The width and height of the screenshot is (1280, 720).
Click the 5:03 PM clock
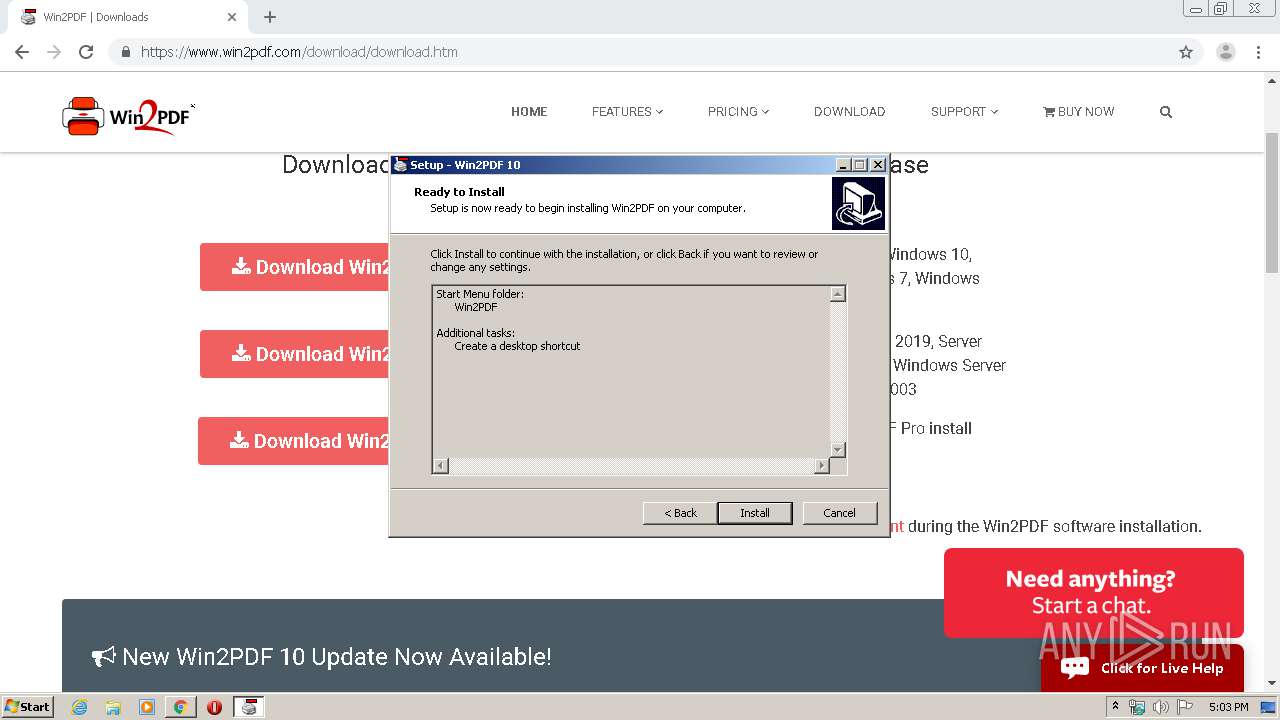(x=1228, y=707)
